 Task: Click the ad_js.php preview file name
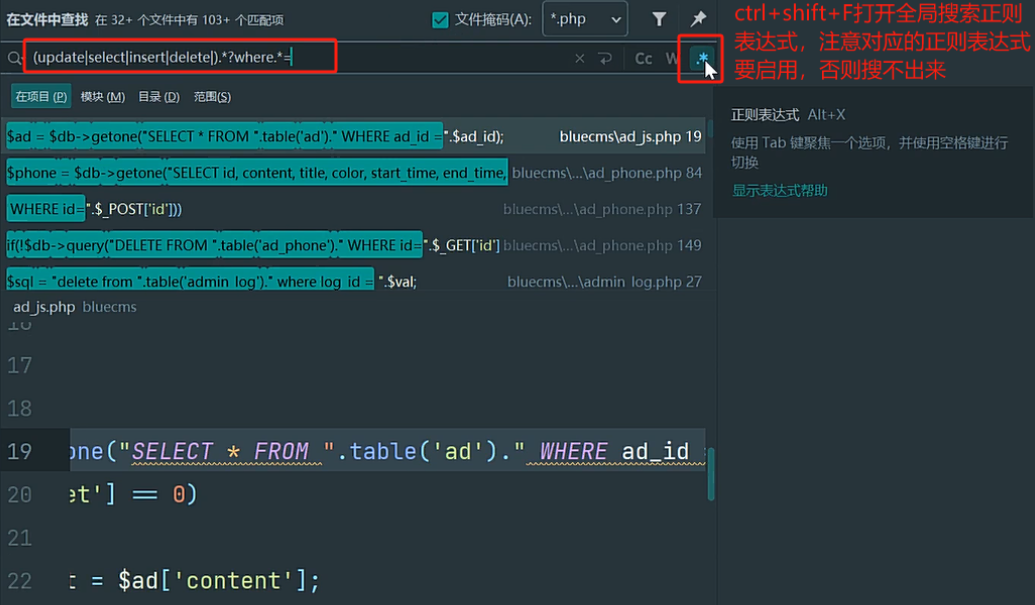pos(44,307)
